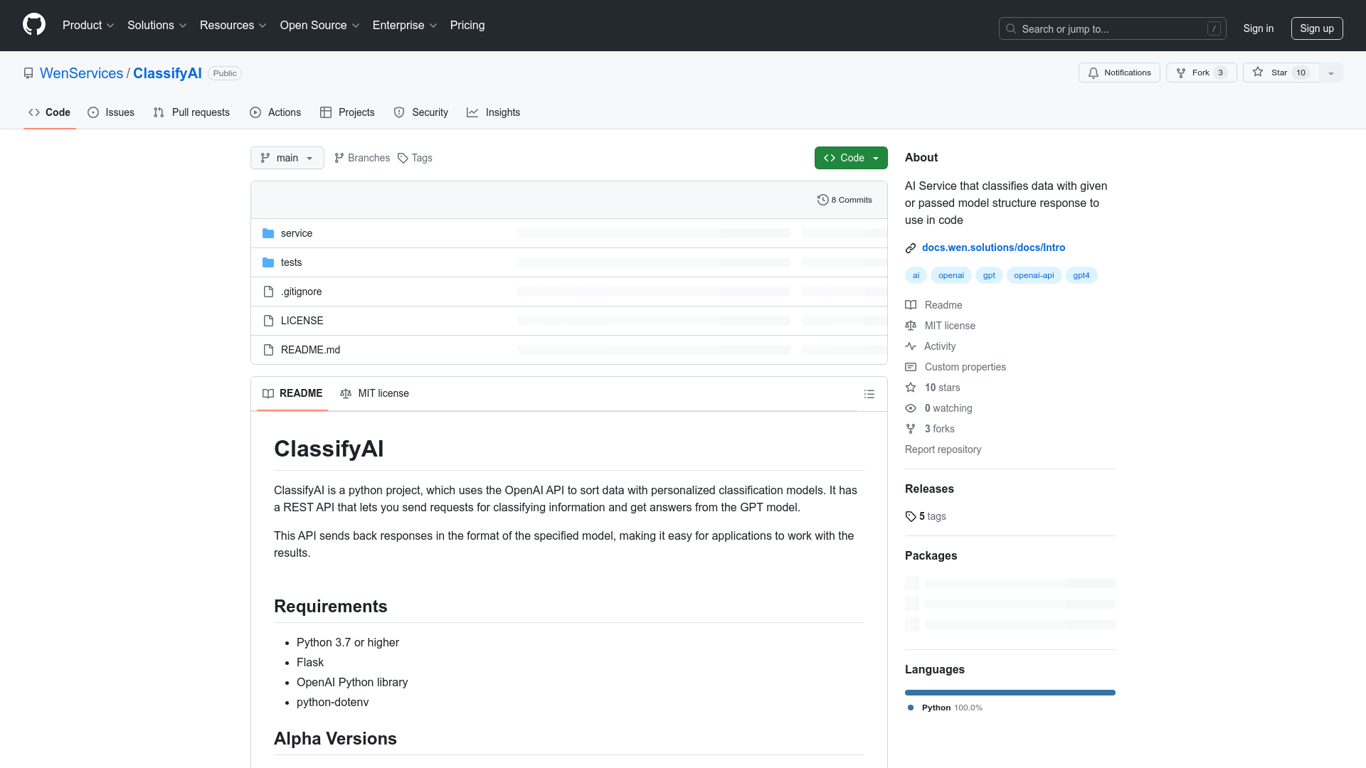Click the Notifications bell button
The height and width of the screenshot is (768, 1366).
point(1119,73)
